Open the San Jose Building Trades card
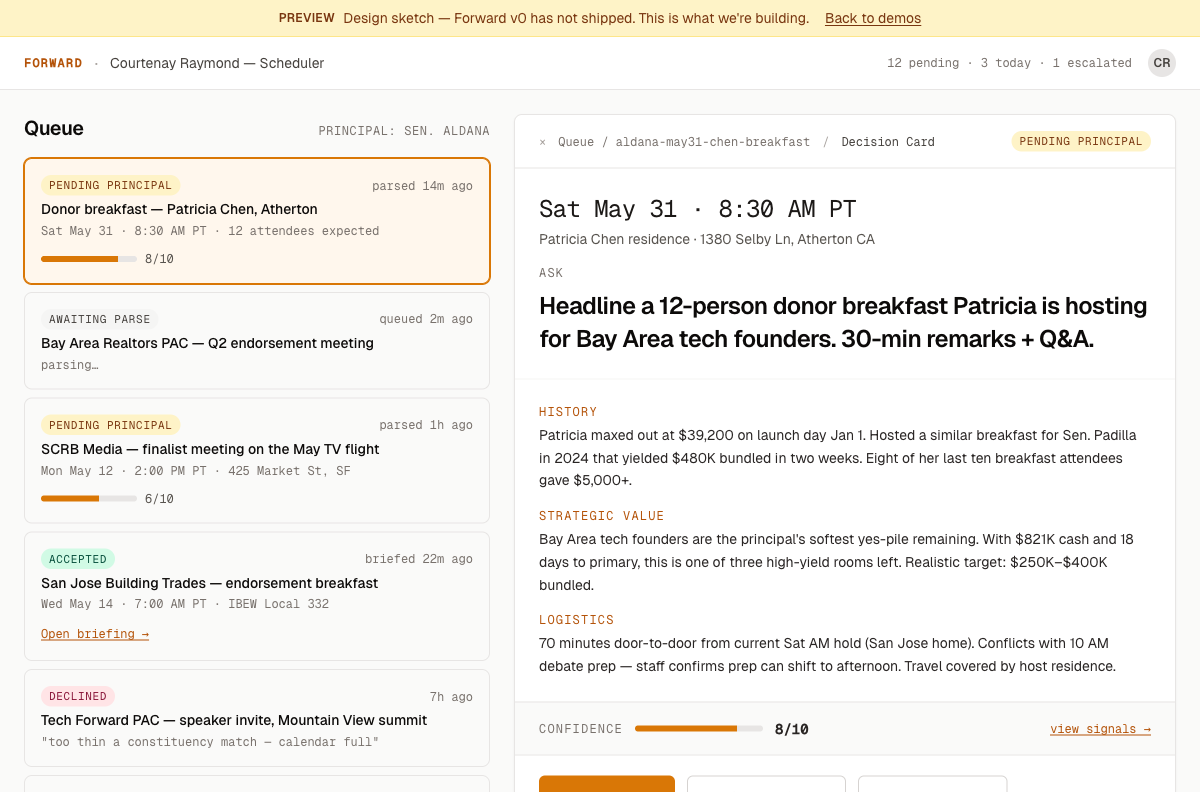The height and width of the screenshot is (792, 1200). click(x=257, y=596)
